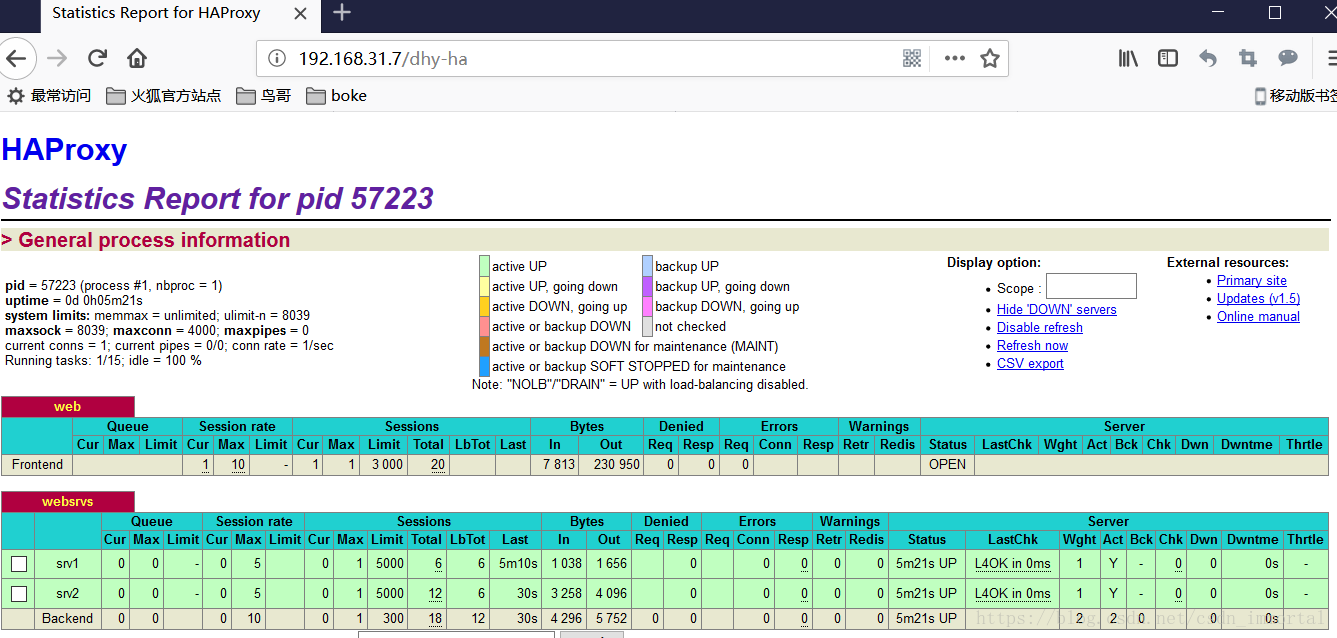Image resolution: width=1337 pixels, height=638 pixels.
Task: Click the HAProxy title link
Action: pyautogui.click(x=64, y=150)
